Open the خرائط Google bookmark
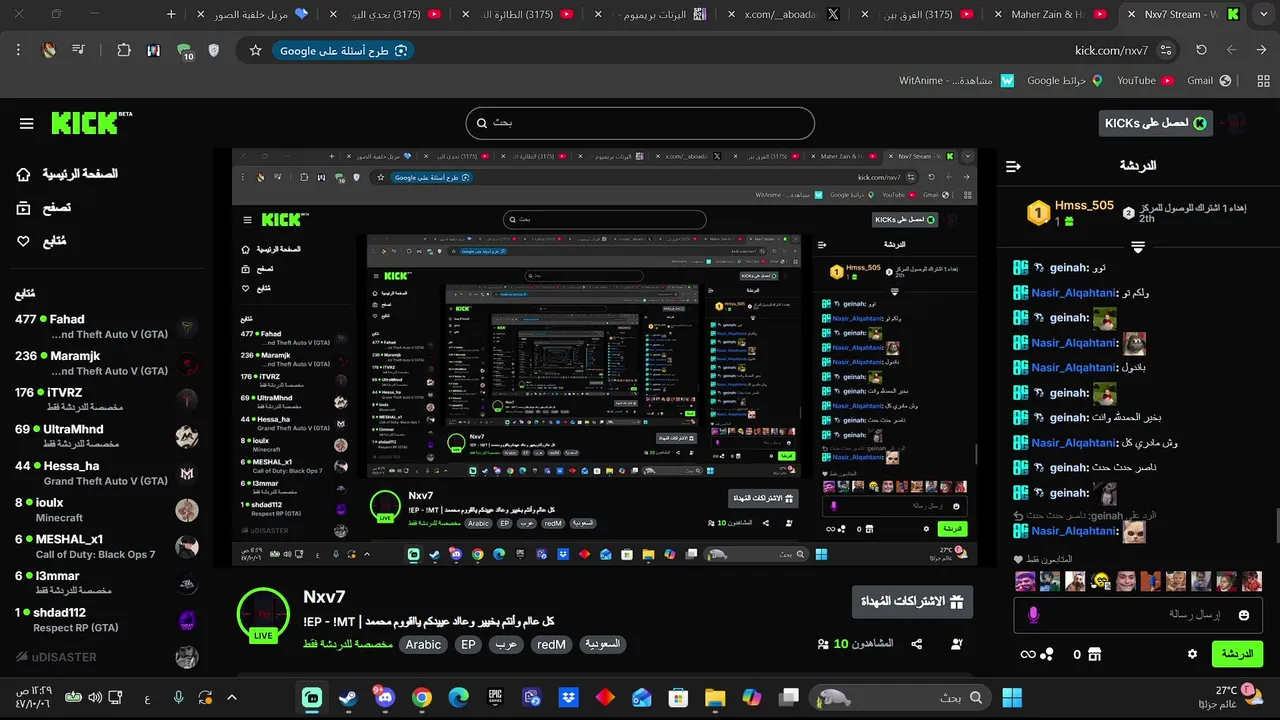The image size is (1280, 720). coord(1064,81)
